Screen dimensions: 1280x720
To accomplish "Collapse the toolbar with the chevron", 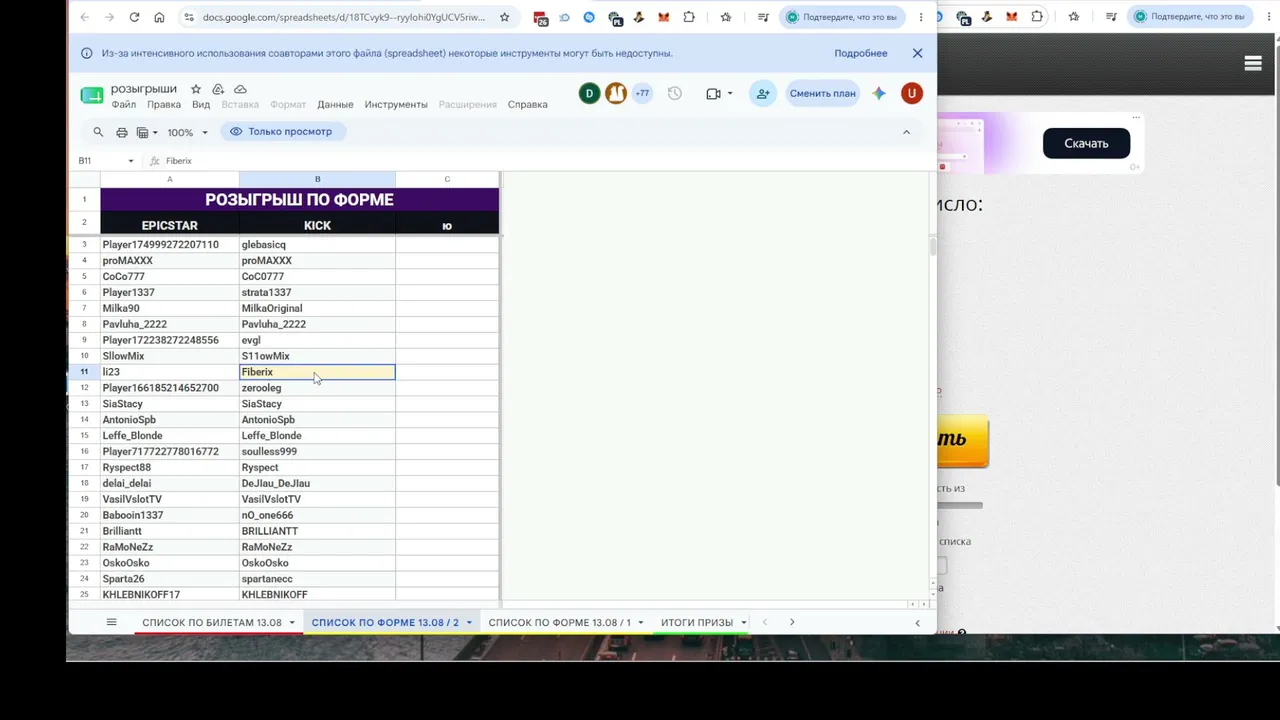I will point(907,132).
